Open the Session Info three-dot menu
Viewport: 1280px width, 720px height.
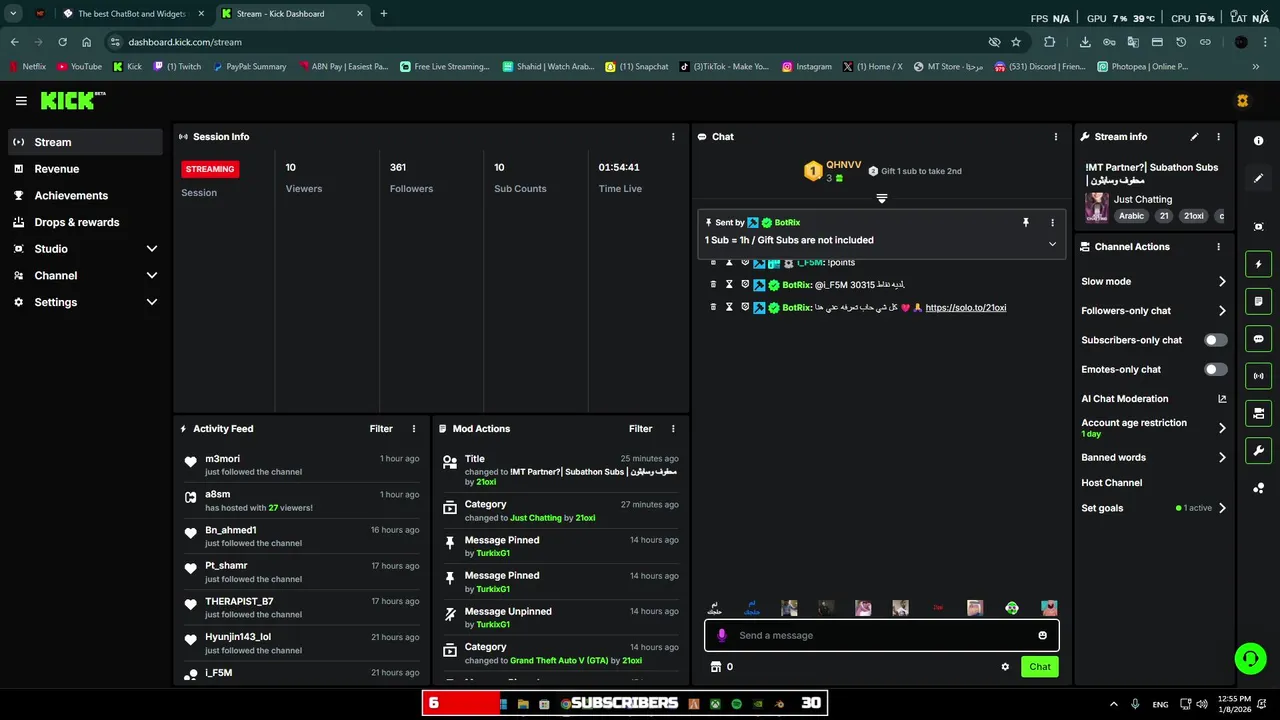pyautogui.click(x=673, y=137)
